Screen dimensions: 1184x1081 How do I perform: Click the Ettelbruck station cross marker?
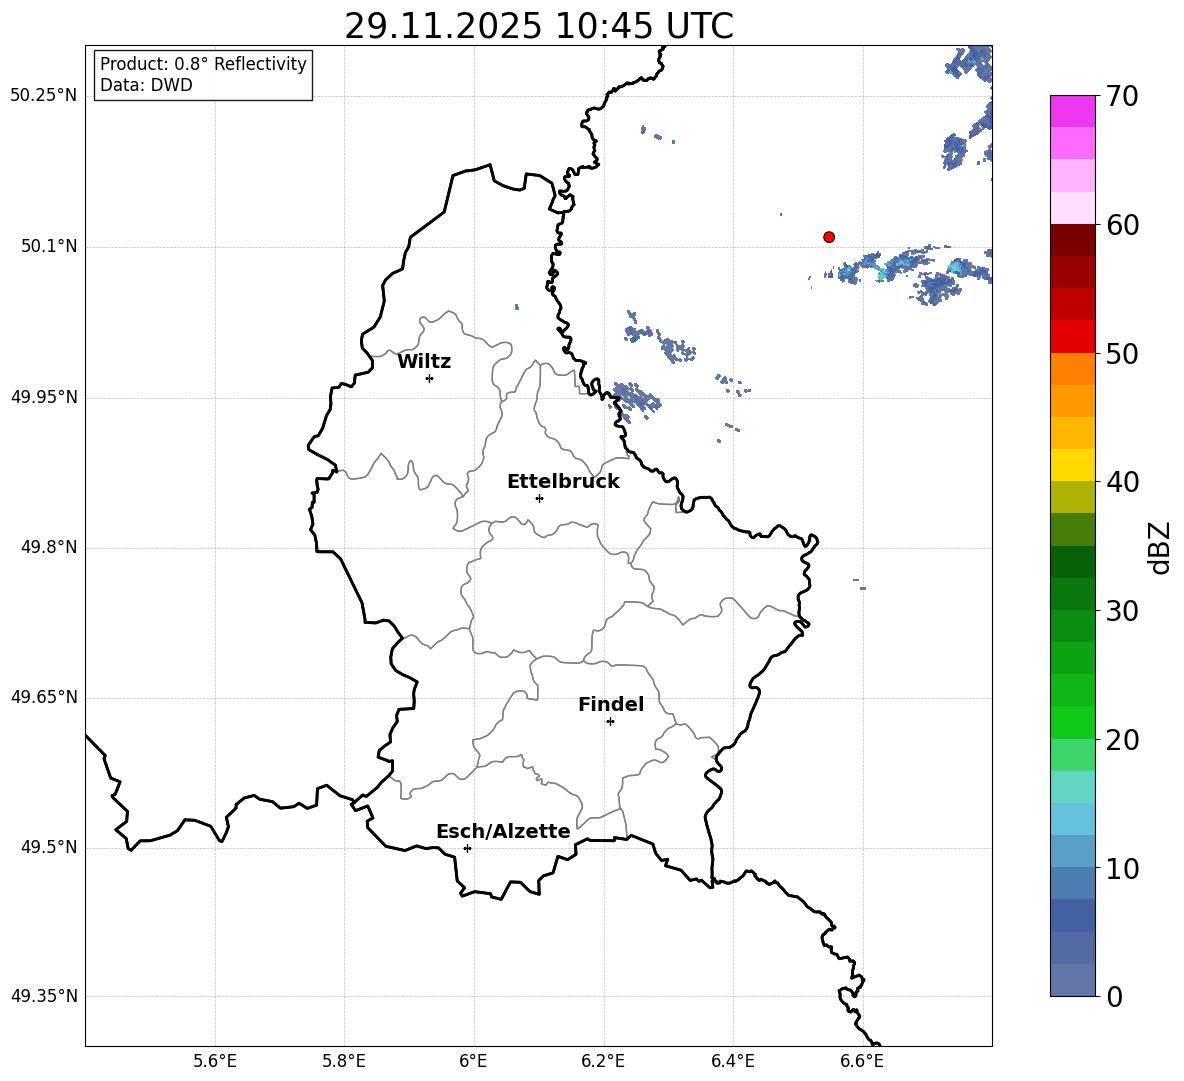(539, 498)
